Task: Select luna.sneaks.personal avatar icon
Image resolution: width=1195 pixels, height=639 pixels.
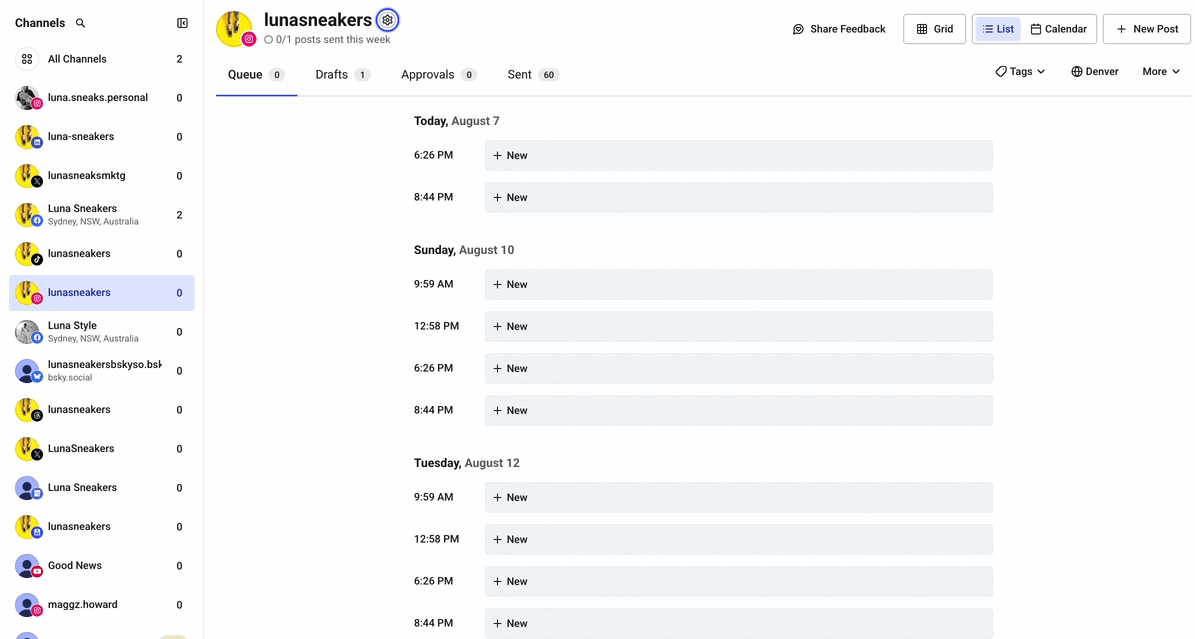Action: tap(27, 98)
